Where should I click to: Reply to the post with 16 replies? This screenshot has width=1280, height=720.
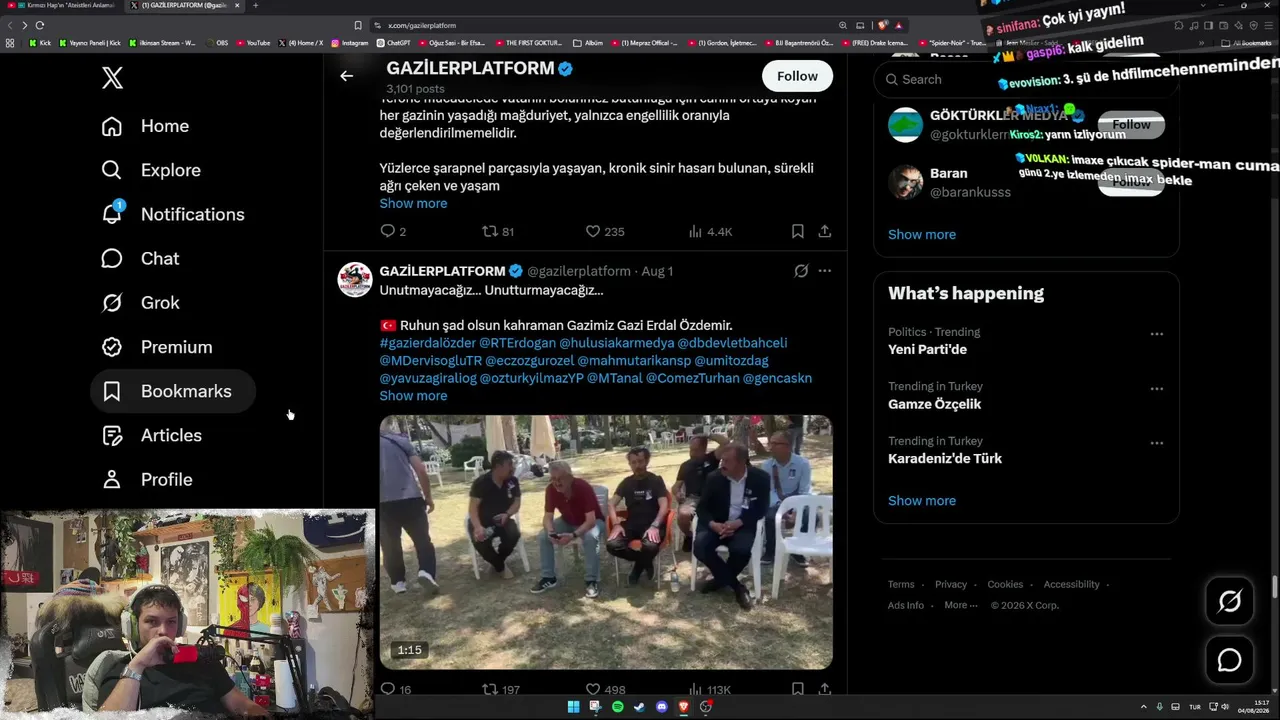[x=395, y=689]
